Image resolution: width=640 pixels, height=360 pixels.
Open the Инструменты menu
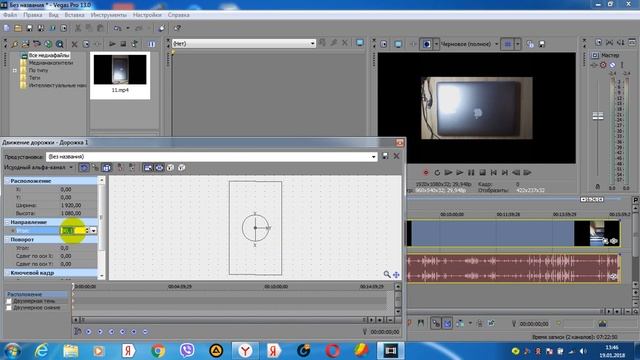[109, 15]
